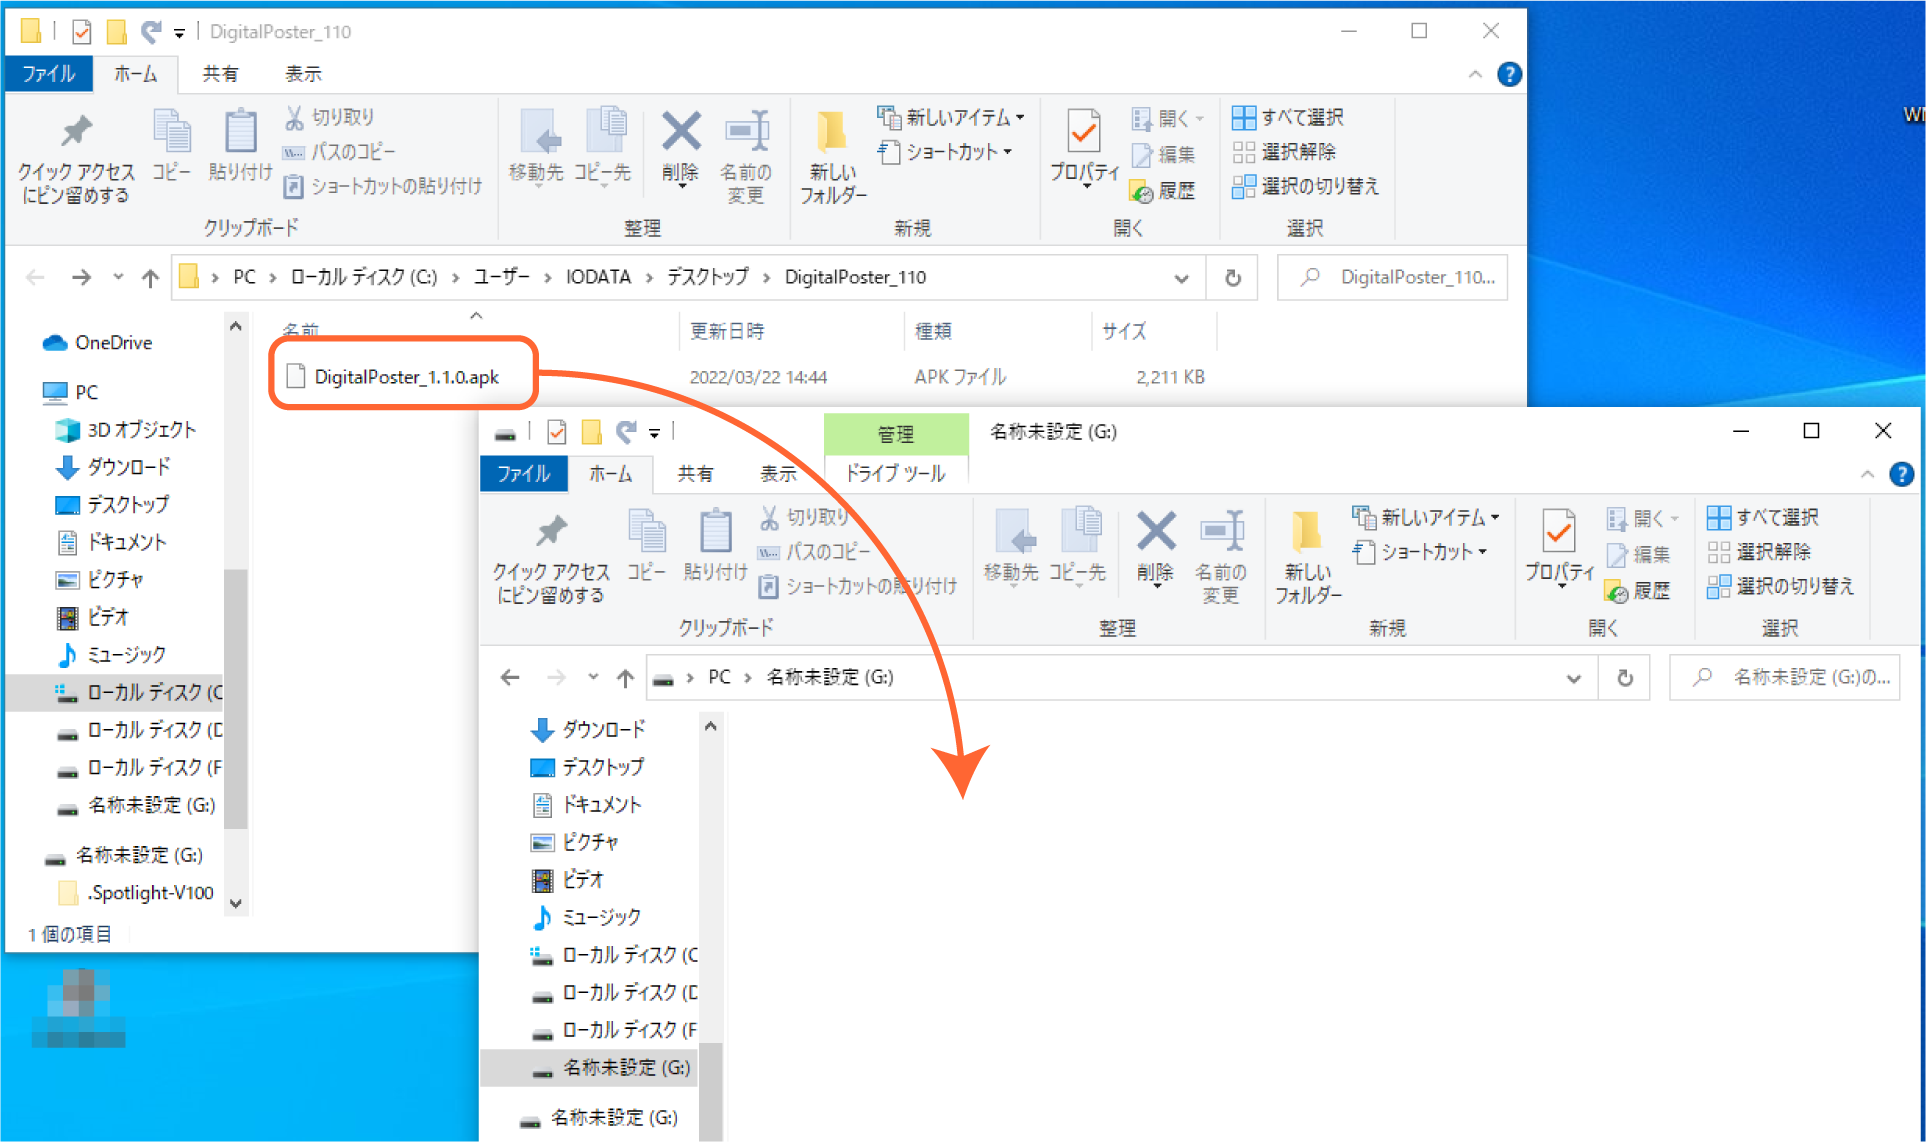Screen dimensions: 1926x1142
Task: Collapse the ribbon in DigitalPoster_110 window
Action: tap(1475, 74)
